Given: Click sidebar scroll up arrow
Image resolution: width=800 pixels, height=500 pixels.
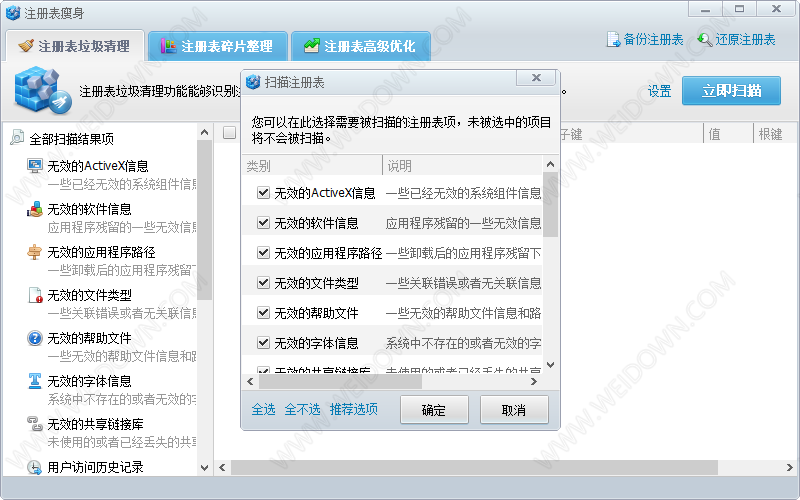Looking at the screenshot, I should (205, 132).
